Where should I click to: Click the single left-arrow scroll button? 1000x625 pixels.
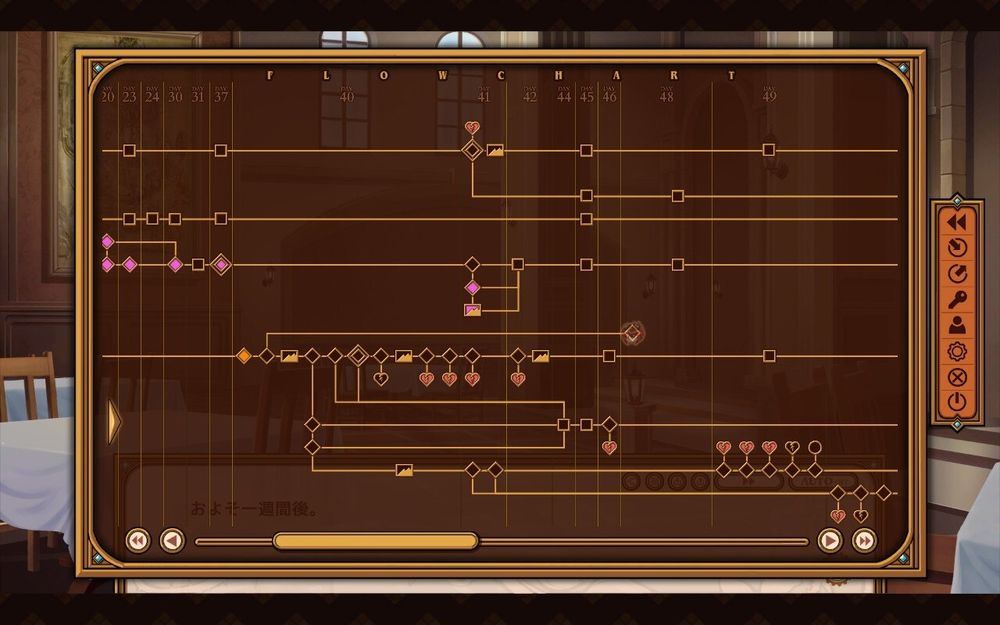coord(172,541)
